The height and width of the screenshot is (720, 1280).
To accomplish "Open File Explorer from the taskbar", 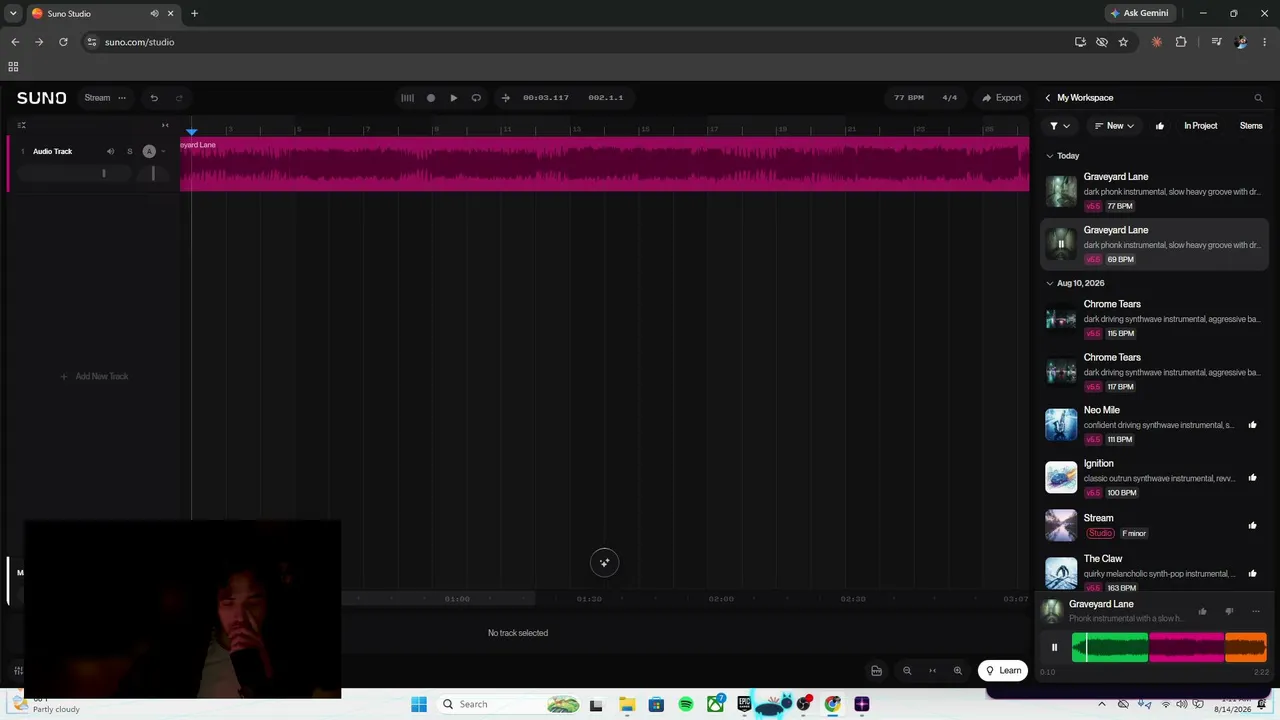I will 627,704.
